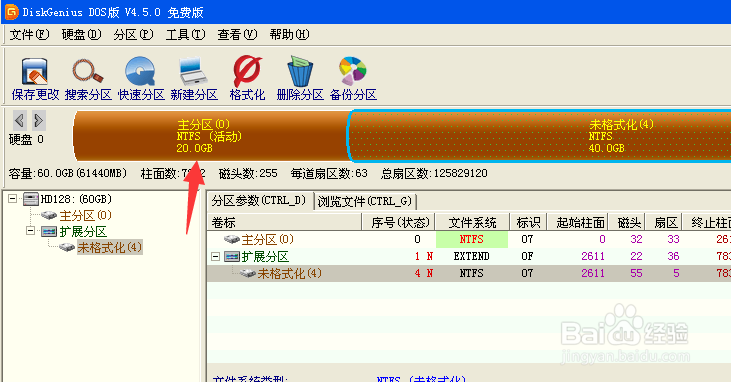
Task: Open the 硬盘(D) menu
Action: tap(81, 35)
